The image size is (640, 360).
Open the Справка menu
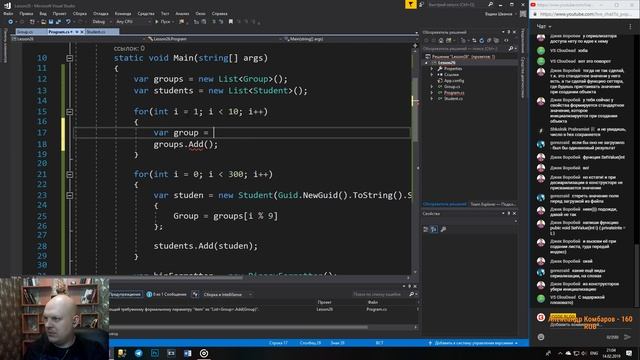[x=220, y=13]
